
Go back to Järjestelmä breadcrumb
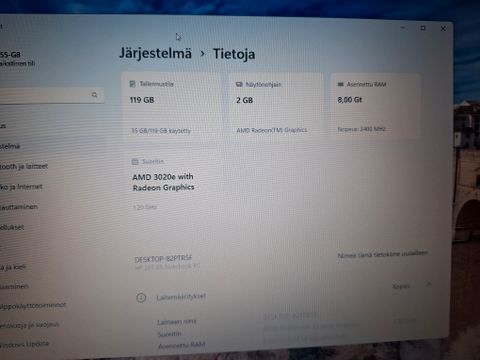tap(156, 53)
